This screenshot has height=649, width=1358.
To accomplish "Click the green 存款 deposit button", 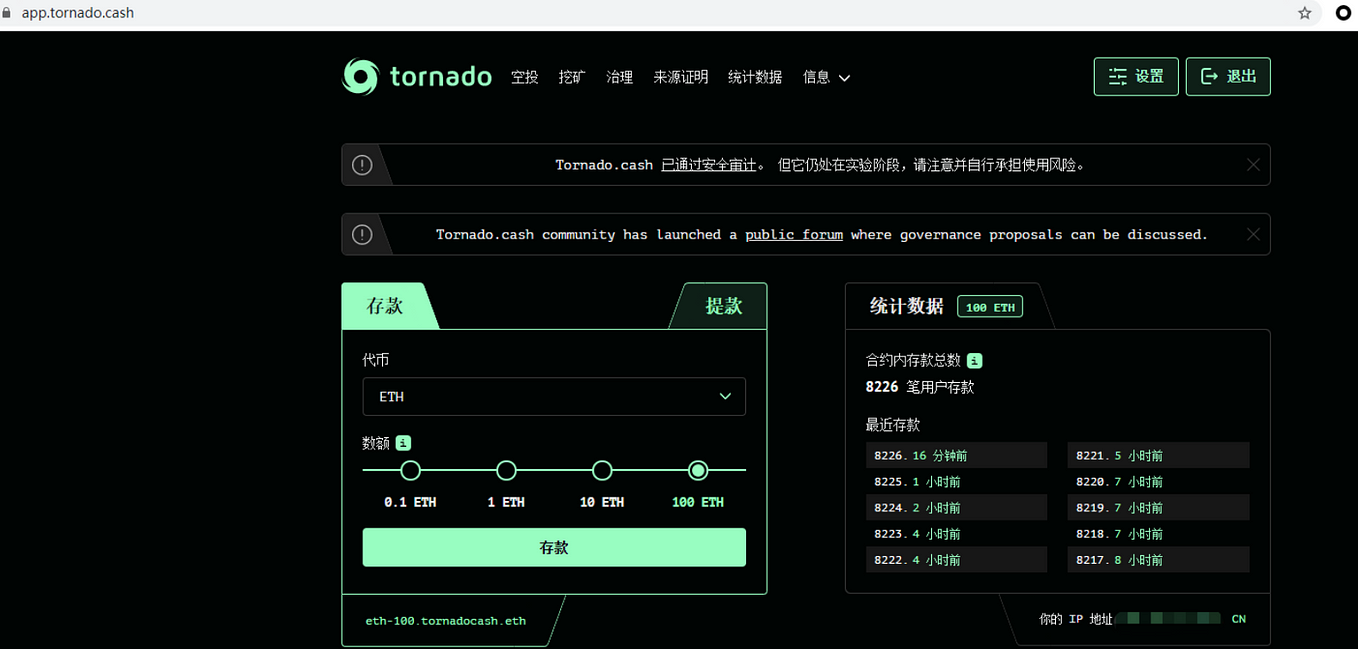I will pyautogui.click(x=554, y=548).
